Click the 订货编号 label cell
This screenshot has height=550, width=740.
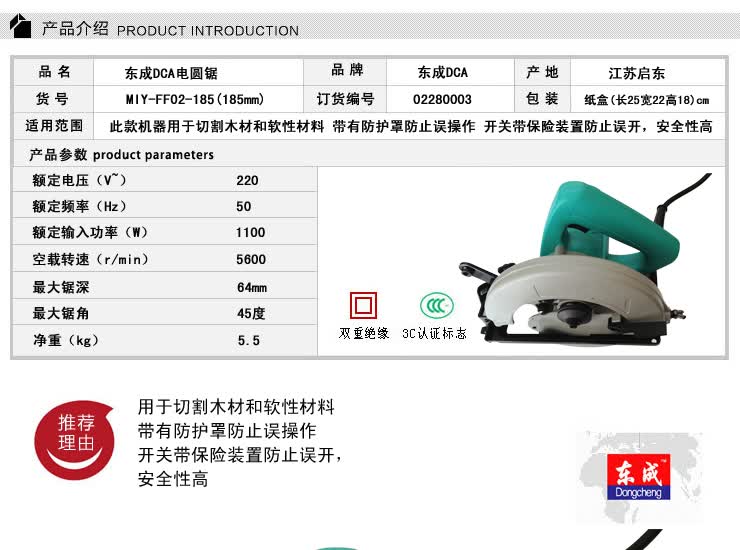346,99
